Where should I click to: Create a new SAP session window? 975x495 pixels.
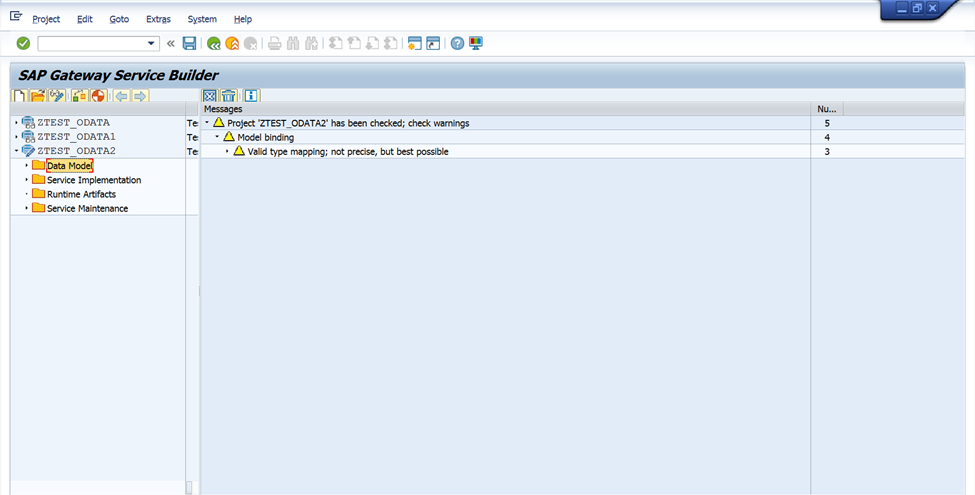click(x=415, y=43)
